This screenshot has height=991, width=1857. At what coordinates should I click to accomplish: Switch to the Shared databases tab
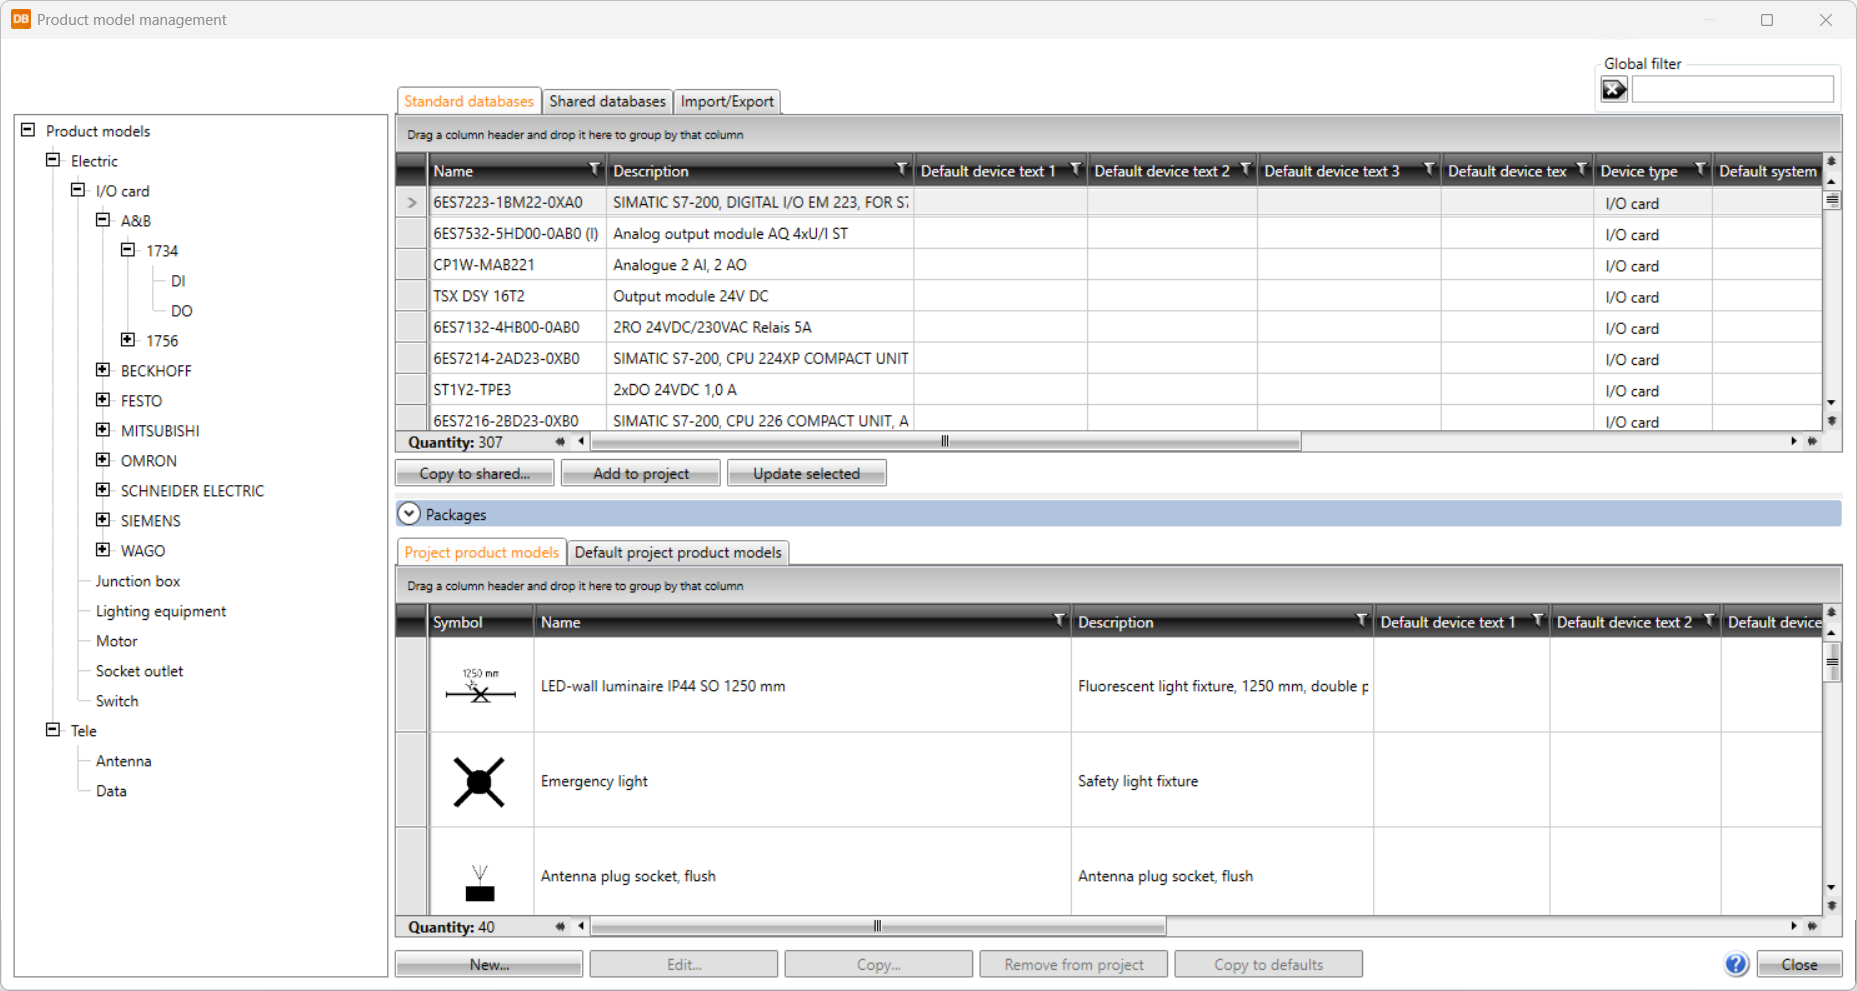click(x=606, y=101)
